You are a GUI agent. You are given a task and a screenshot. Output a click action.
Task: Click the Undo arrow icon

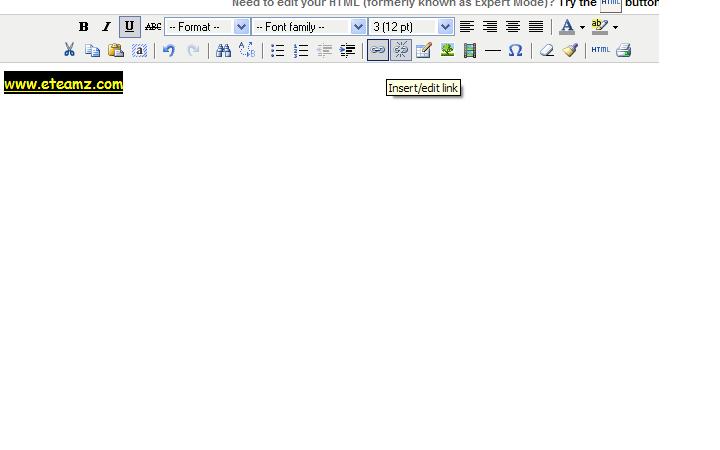coord(169,50)
